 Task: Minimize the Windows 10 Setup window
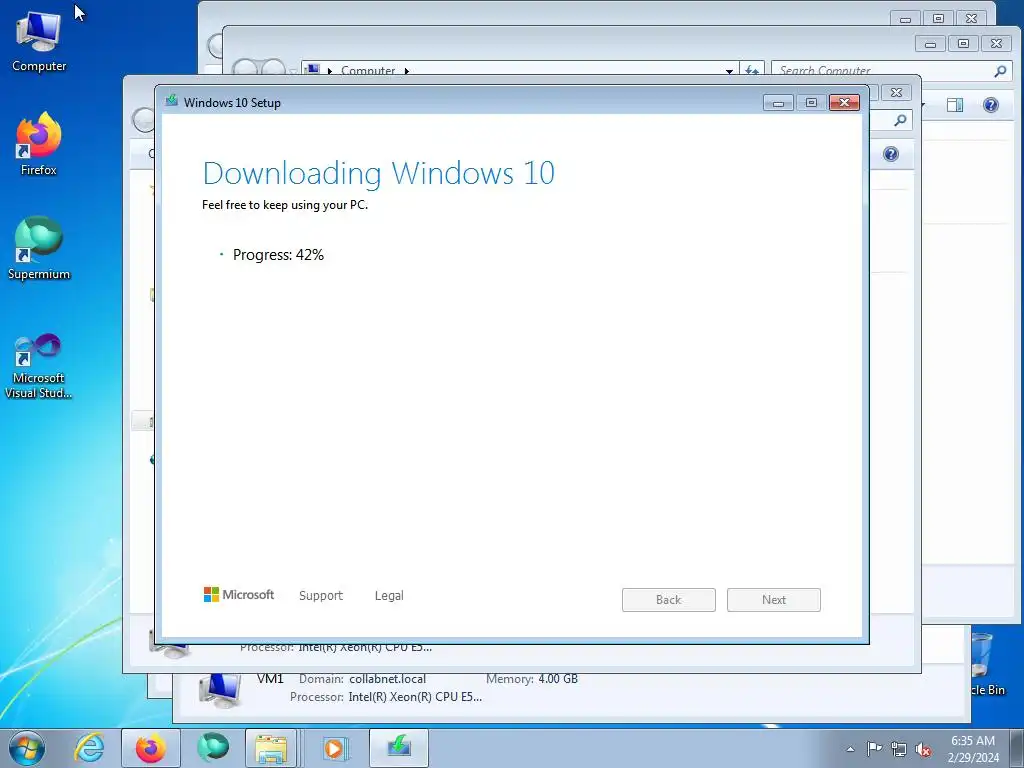[x=778, y=103]
